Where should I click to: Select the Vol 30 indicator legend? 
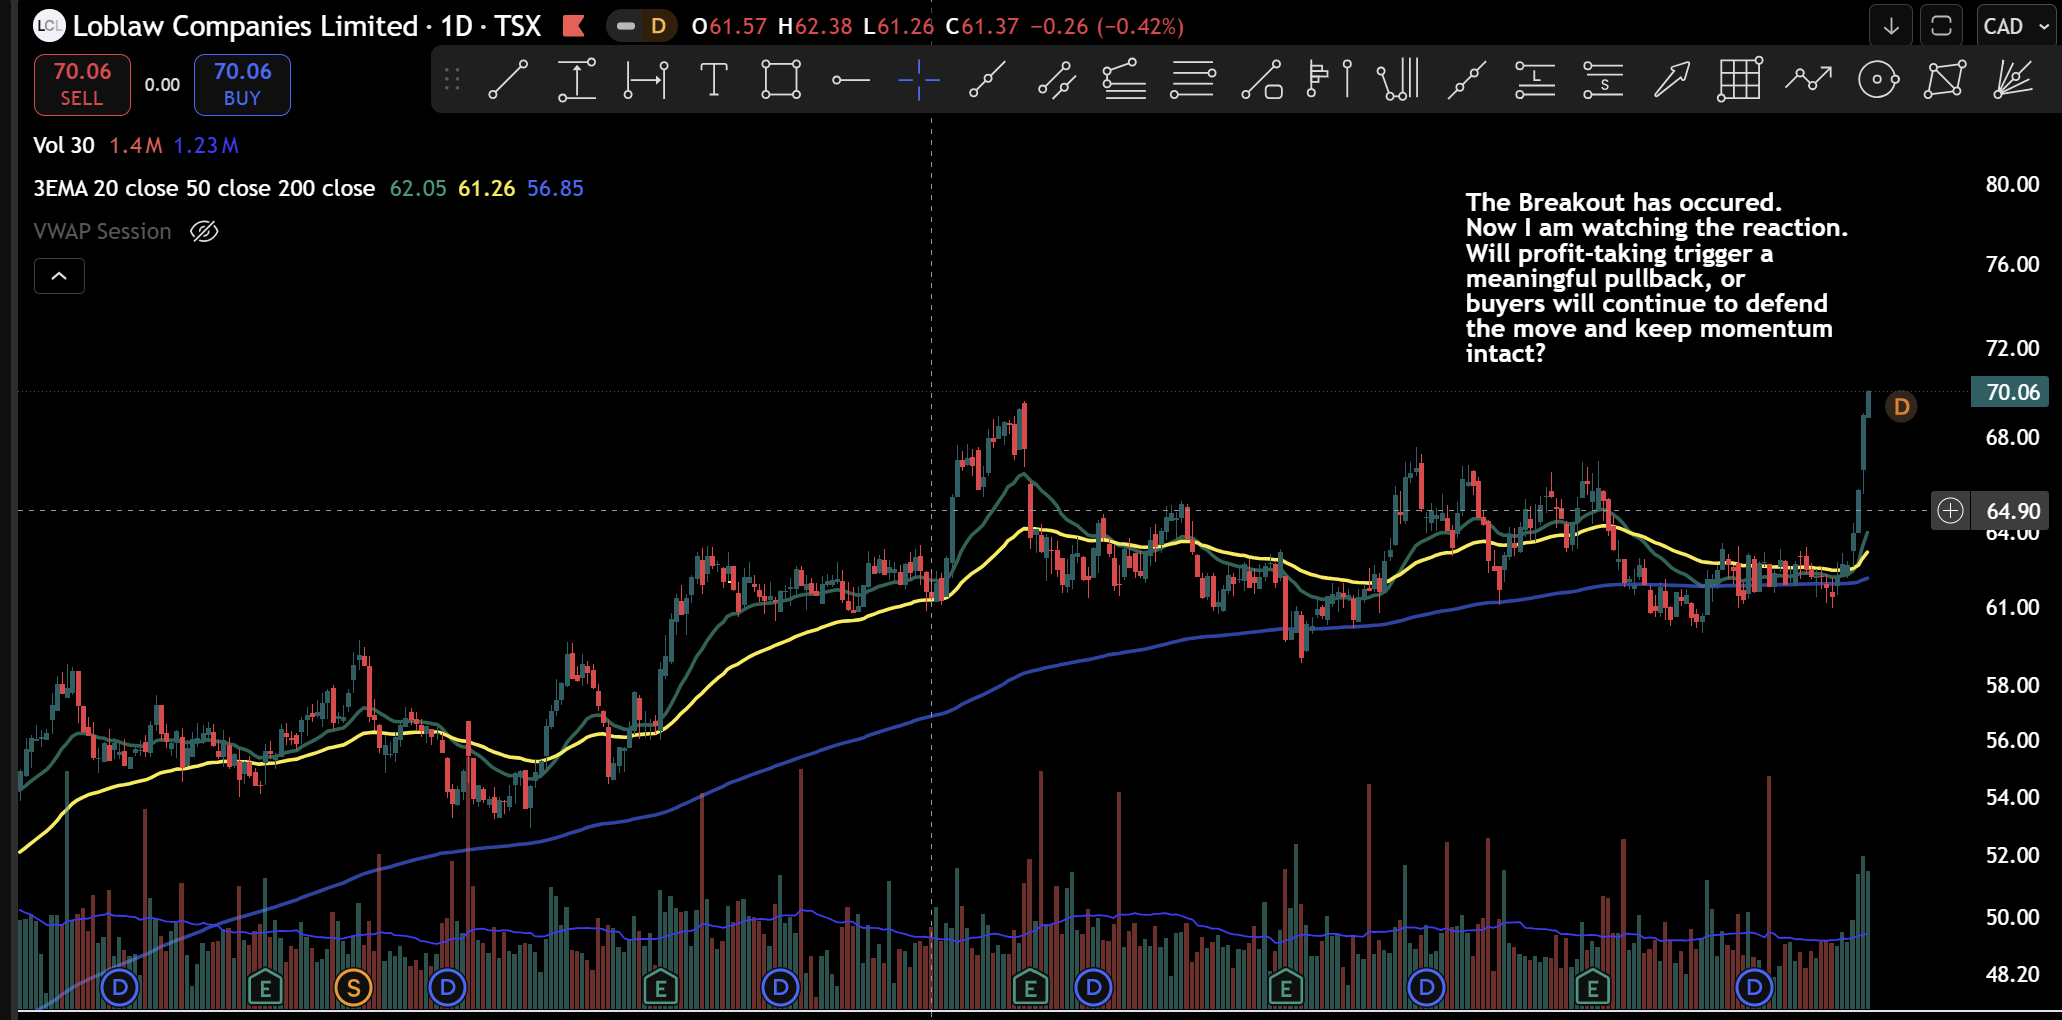point(64,146)
